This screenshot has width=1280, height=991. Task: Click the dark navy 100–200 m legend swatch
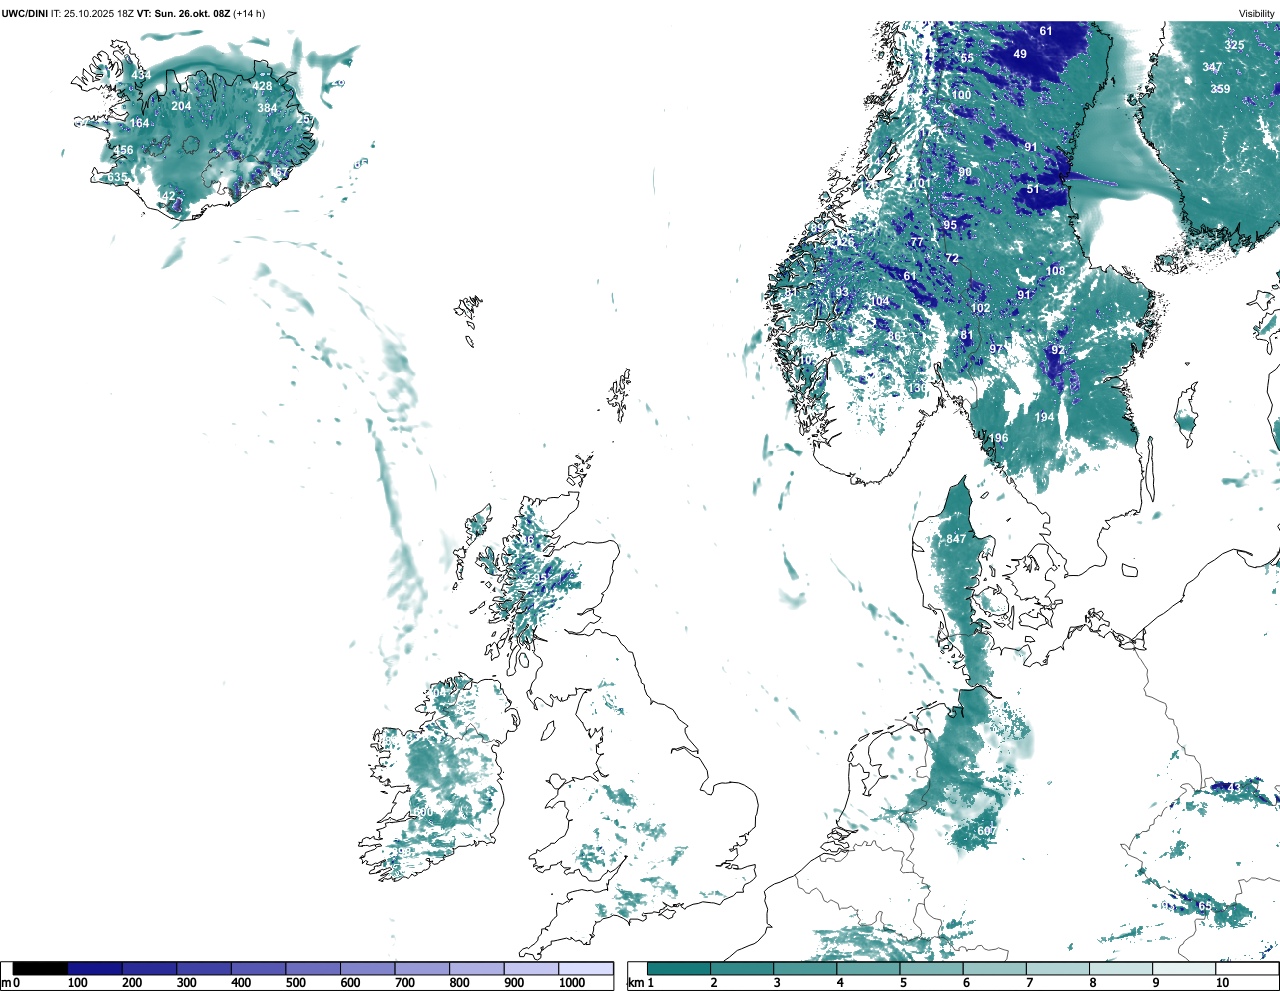click(x=95, y=968)
